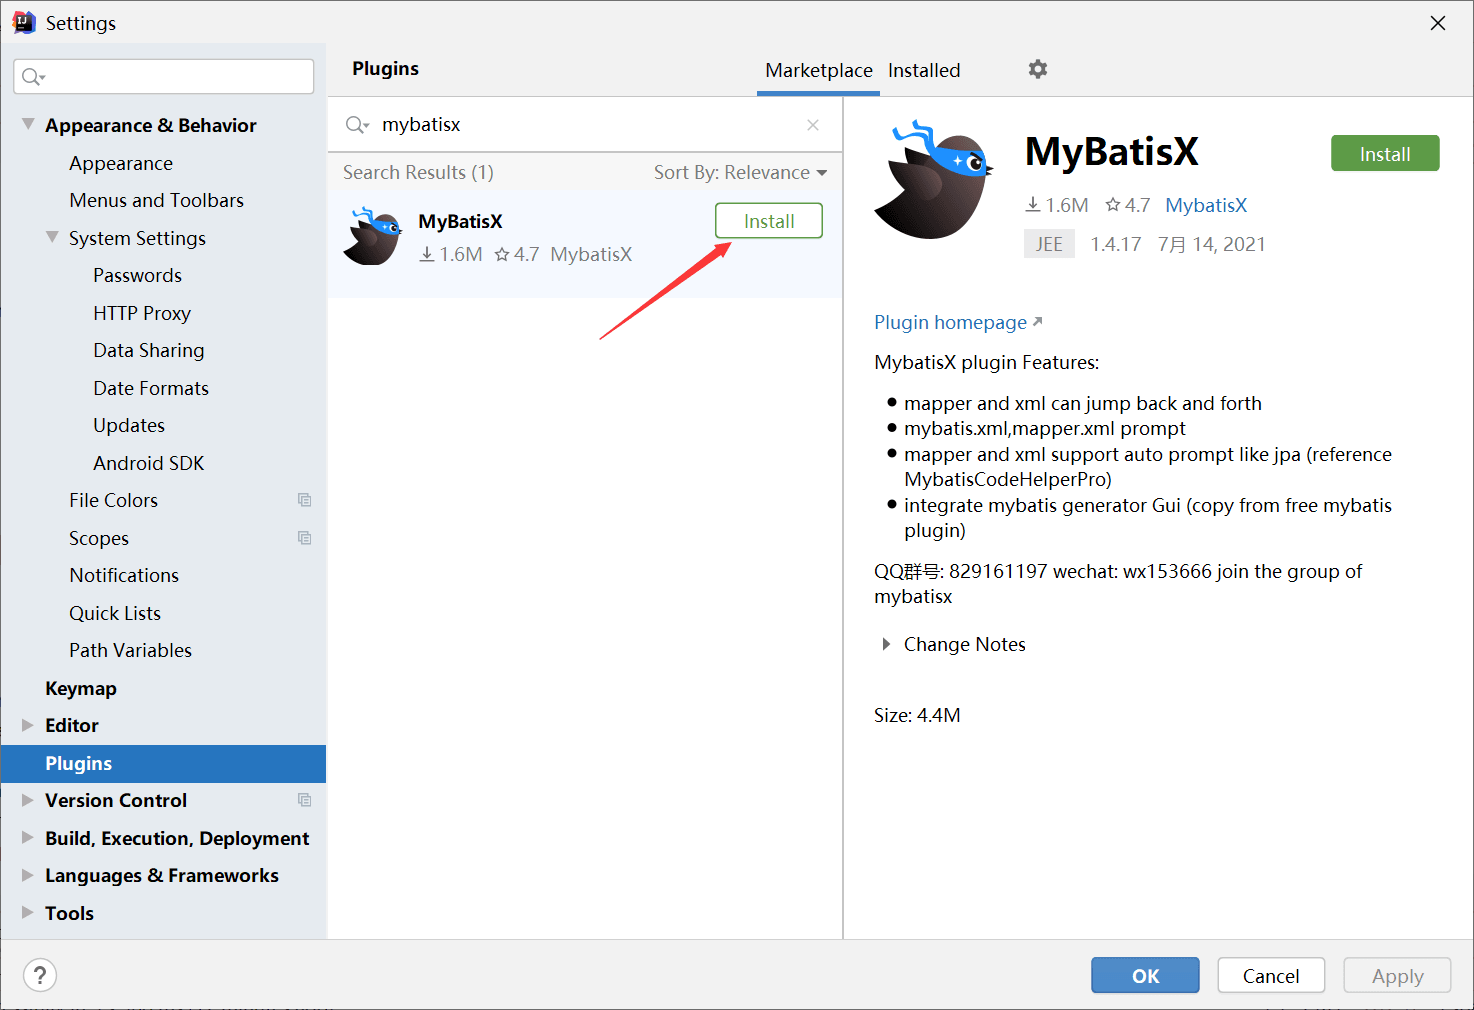The width and height of the screenshot is (1474, 1010).
Task: Open the Date Formats settings
Action: pos(151,388)
